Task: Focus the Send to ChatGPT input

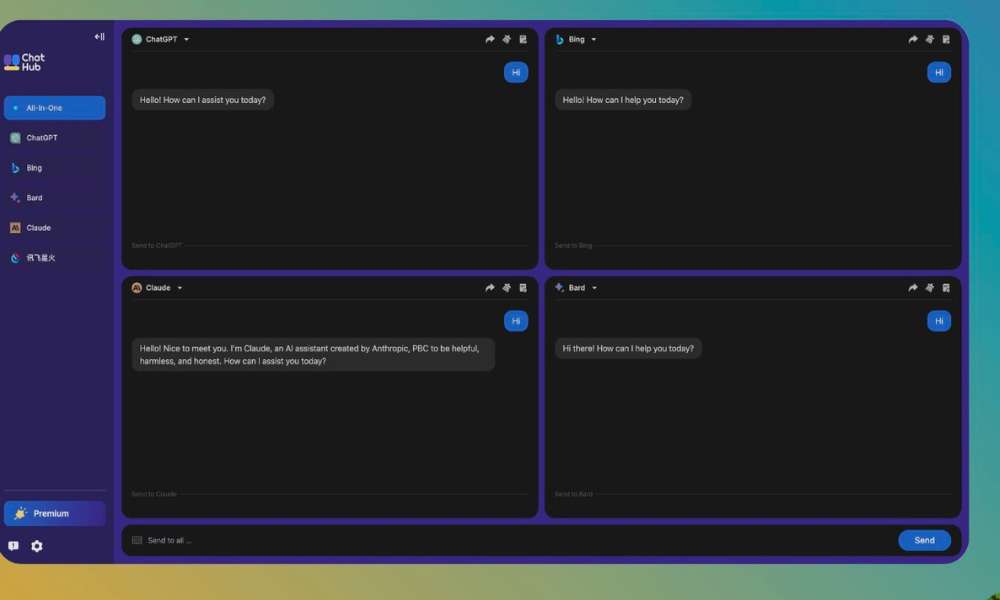Action: coord(330,245)
